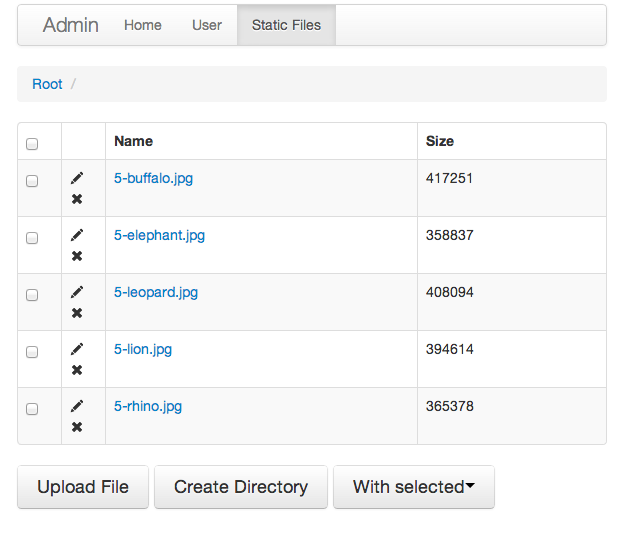The image size is (623, 539).
Task: Rename 5-elephant.jpg using its pencil icon
Action: pyautogui.click(x=77, y=235)
